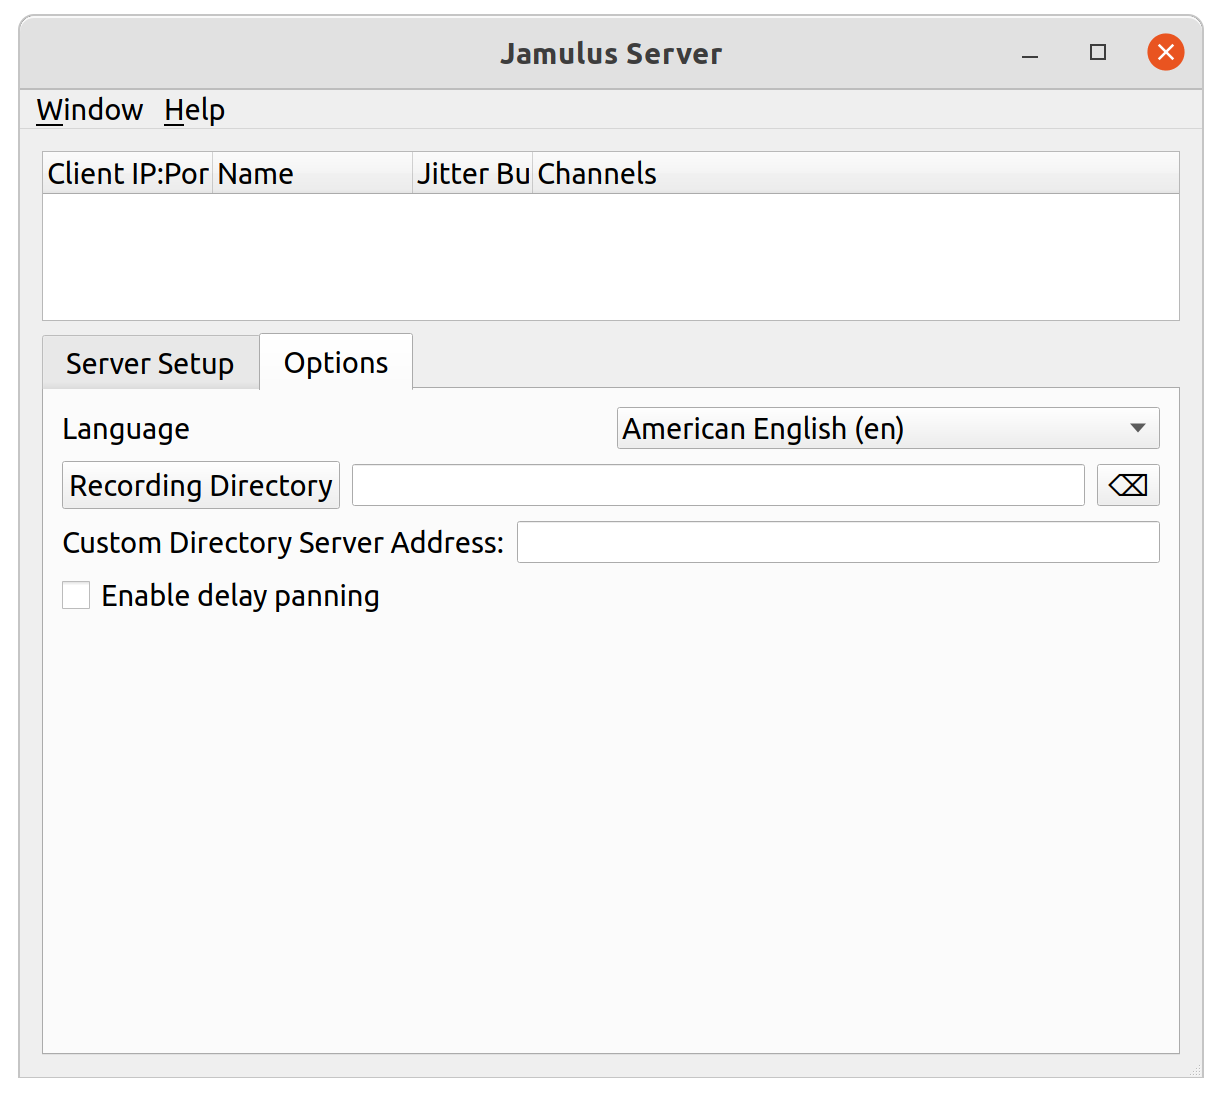The image size is (1222, 1097).
Task: Sort by the Client IP:Port column header
Action: 128,173
